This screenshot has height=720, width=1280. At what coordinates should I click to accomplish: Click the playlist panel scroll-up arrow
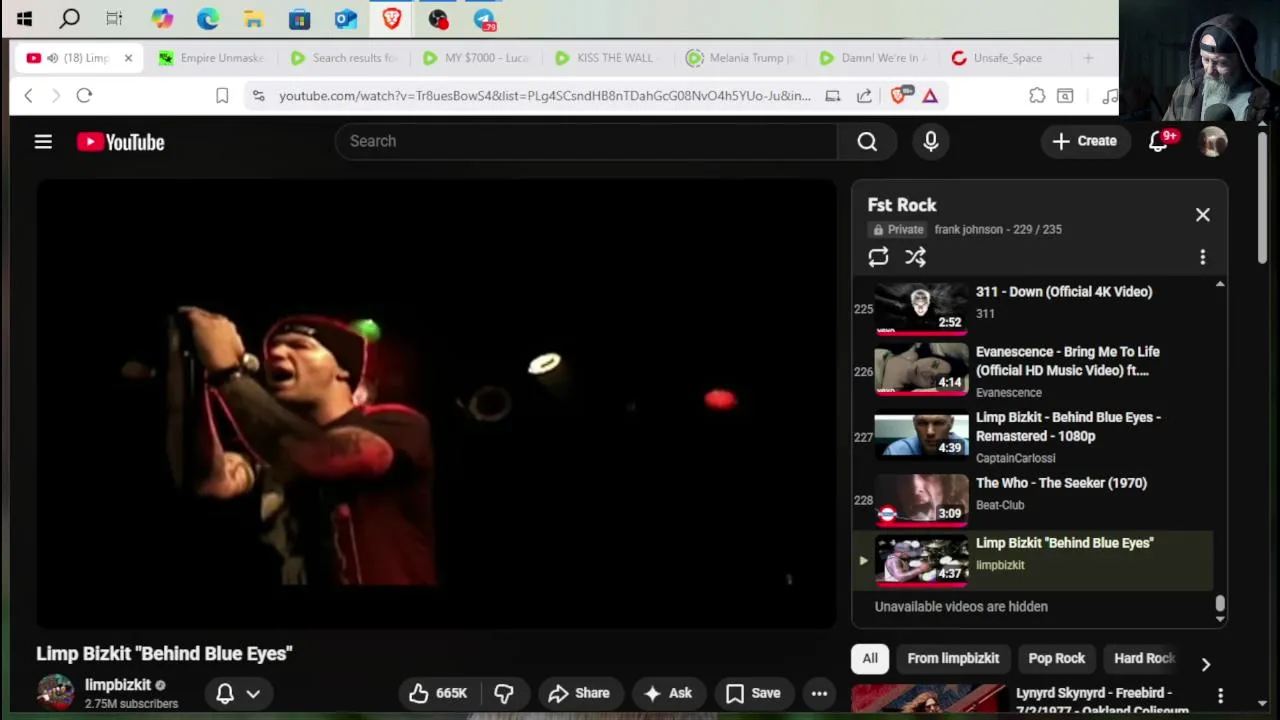click(1220, 285)
